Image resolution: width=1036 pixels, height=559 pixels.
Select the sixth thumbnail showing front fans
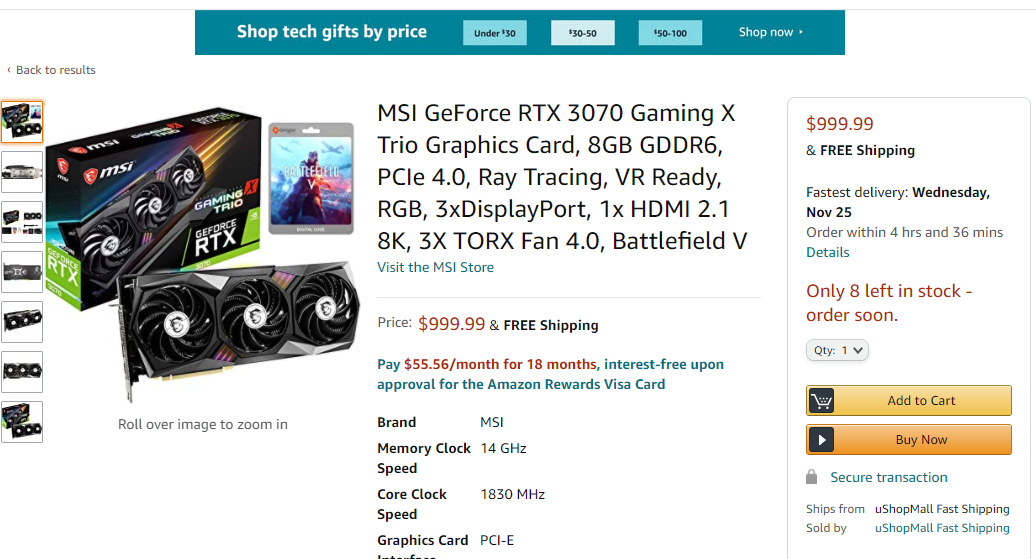(x=22, y=372)
